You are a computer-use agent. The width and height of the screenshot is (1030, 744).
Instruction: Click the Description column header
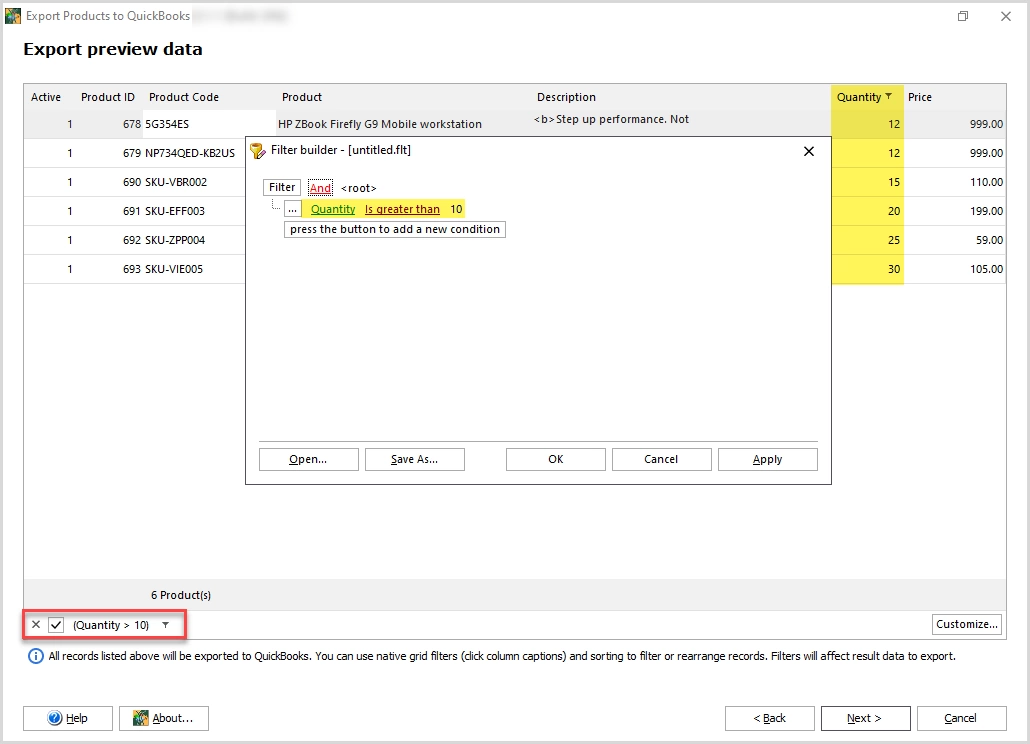pos(566,97)
